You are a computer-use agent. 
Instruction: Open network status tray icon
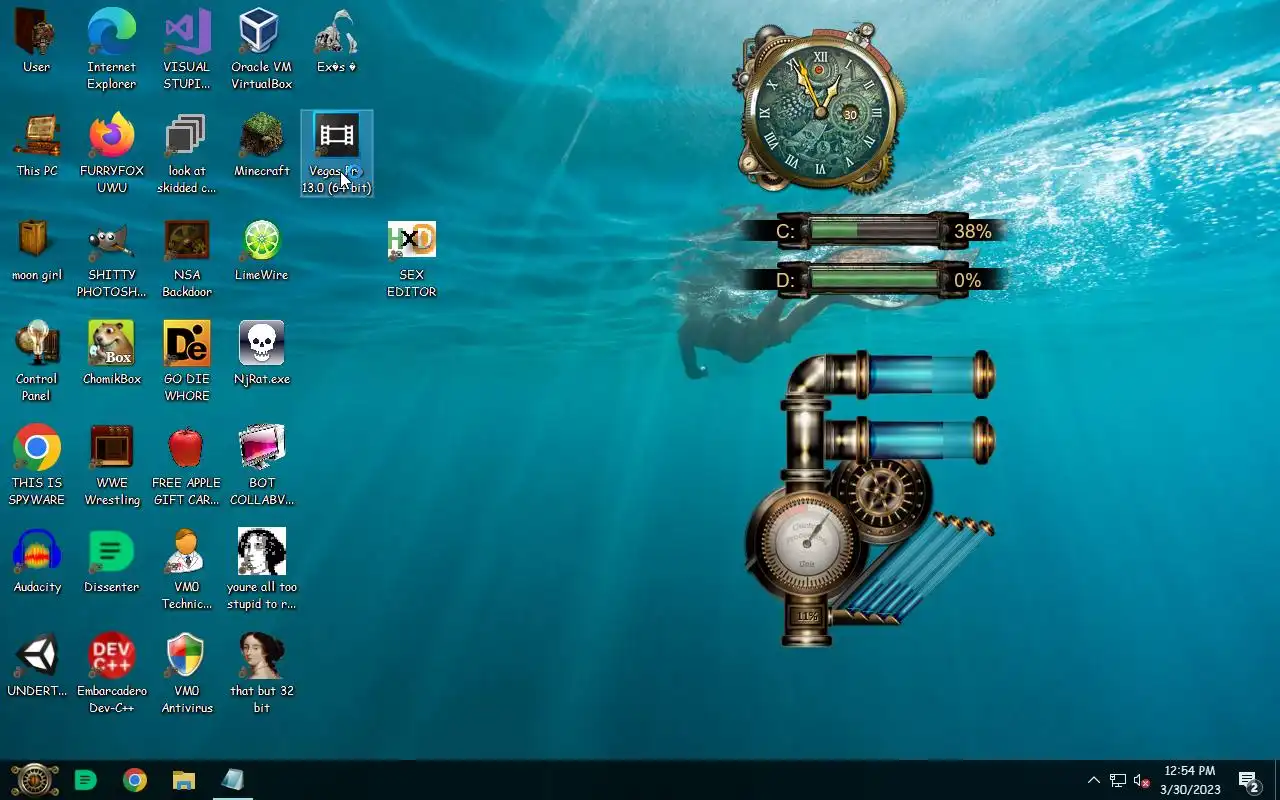(x=1117, y=780)
